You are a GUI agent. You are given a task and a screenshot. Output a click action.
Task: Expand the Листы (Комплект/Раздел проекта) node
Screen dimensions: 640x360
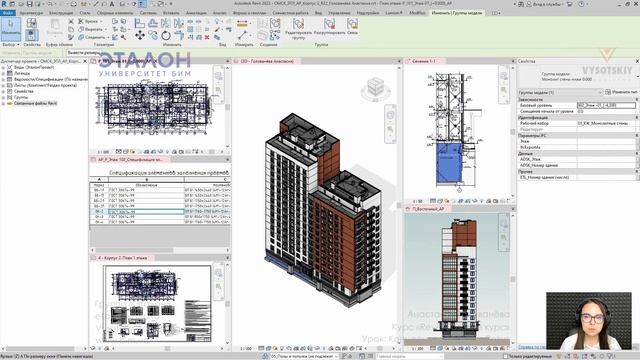3,85
